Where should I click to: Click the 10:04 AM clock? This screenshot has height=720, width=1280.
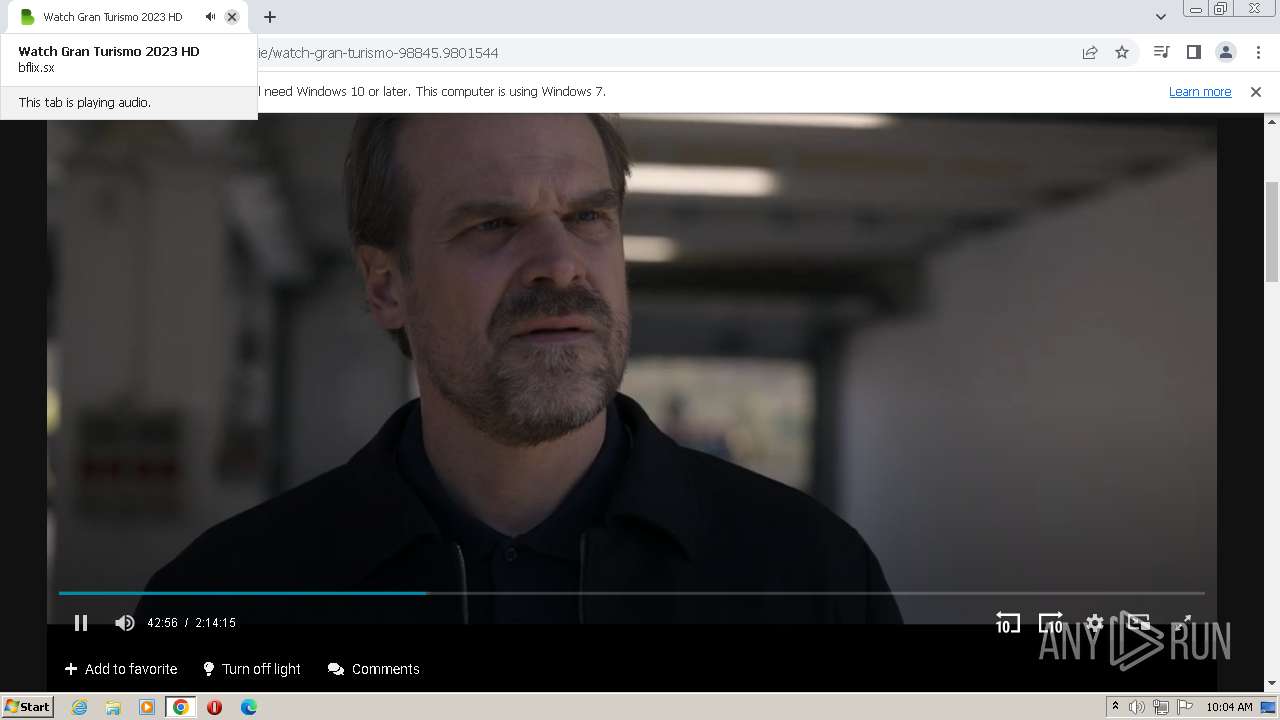(x=1229, y=707)
